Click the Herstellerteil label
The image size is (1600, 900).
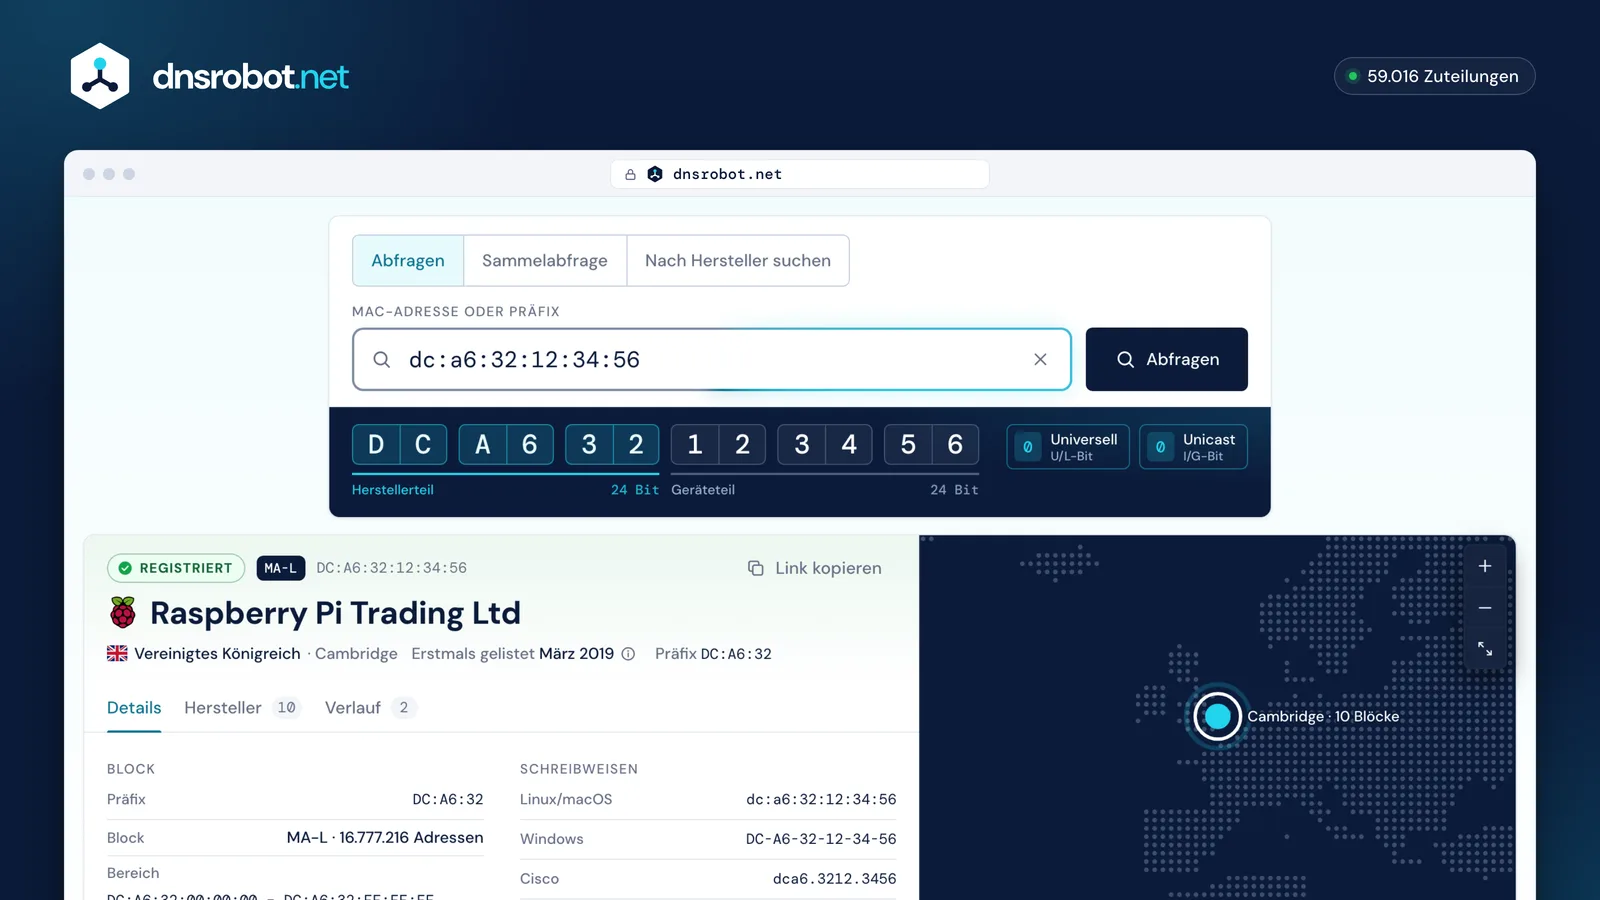click(393, 490)
